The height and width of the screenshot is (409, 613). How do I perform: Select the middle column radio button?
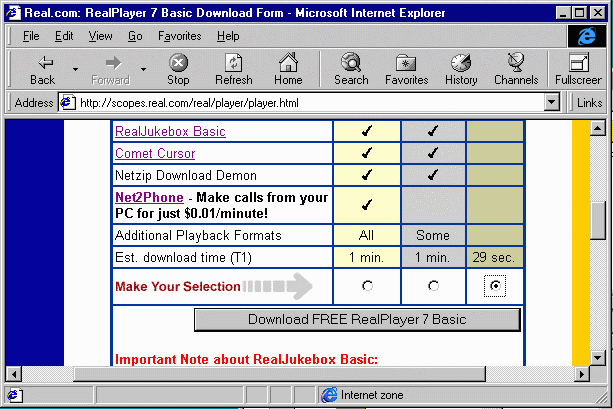[x=433, y=286]
